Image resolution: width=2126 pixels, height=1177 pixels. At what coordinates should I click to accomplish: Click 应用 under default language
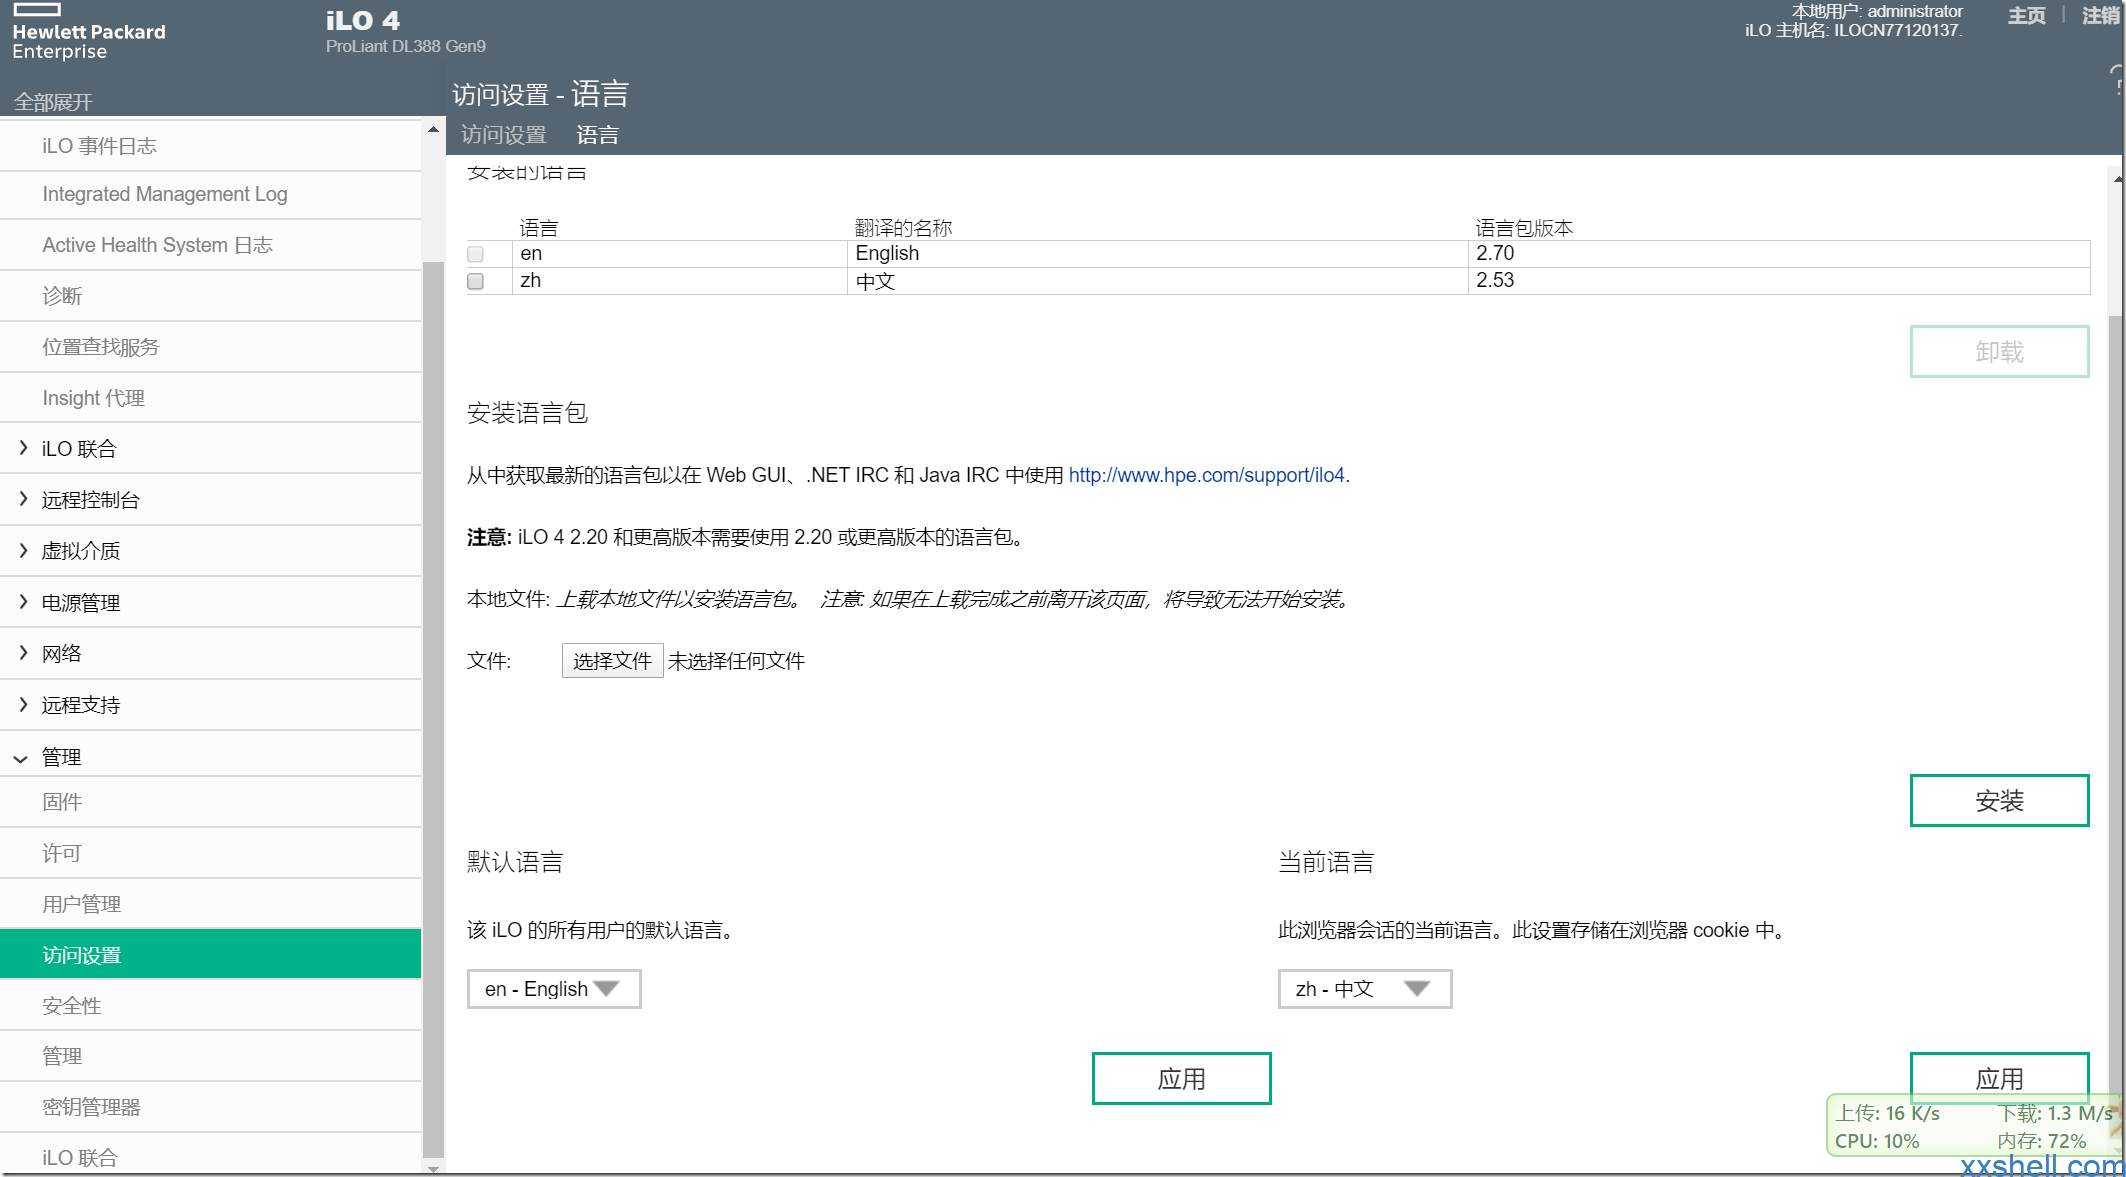1181,1079
